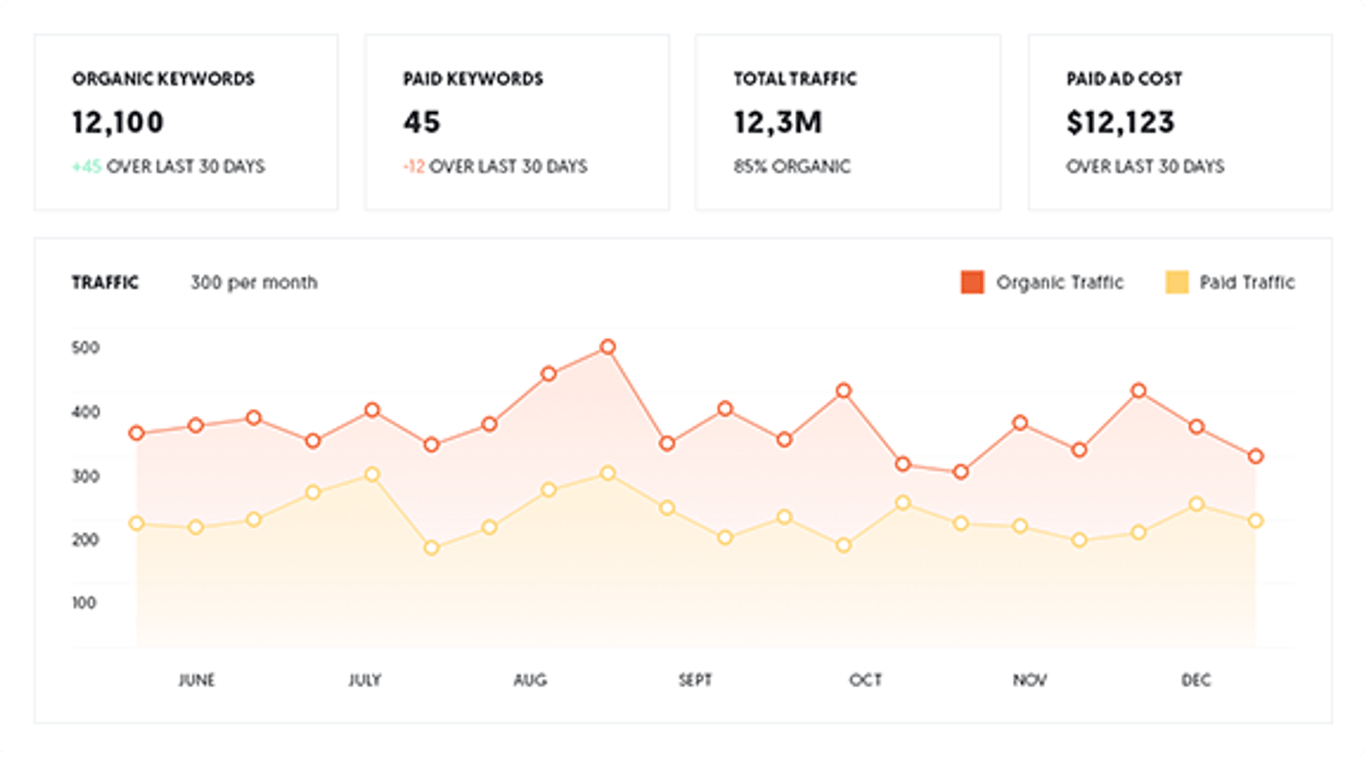Viewport: 1366px width, 757px height.
Task: Select the organic data point above OCT
Action: point(842,390)
